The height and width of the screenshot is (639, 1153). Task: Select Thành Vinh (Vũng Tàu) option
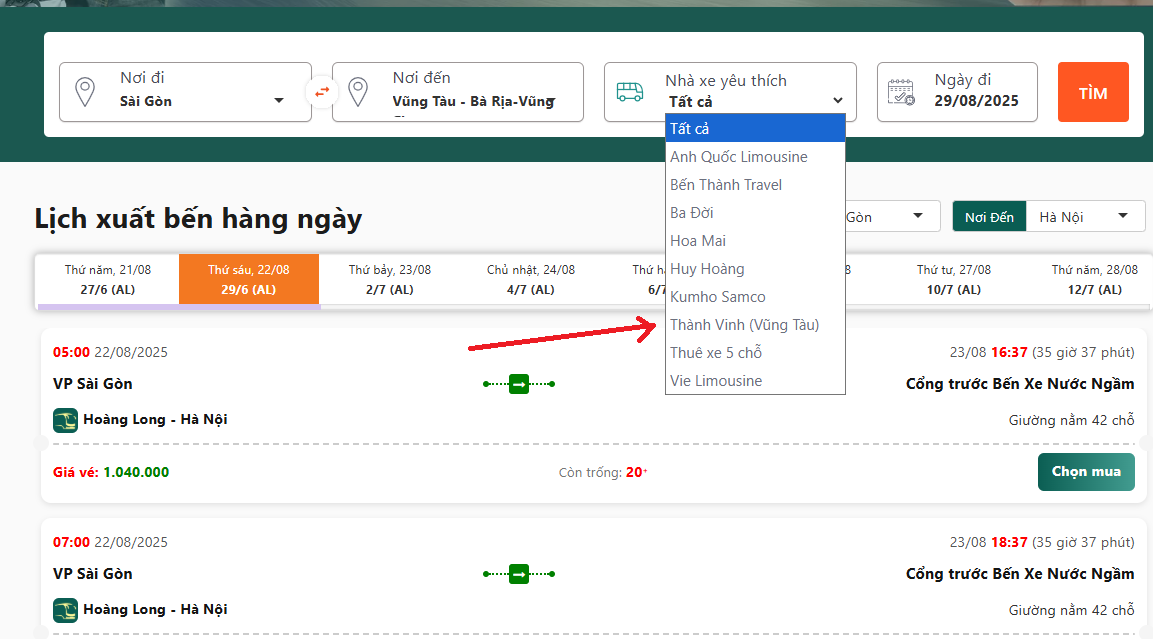coord(755,324)
